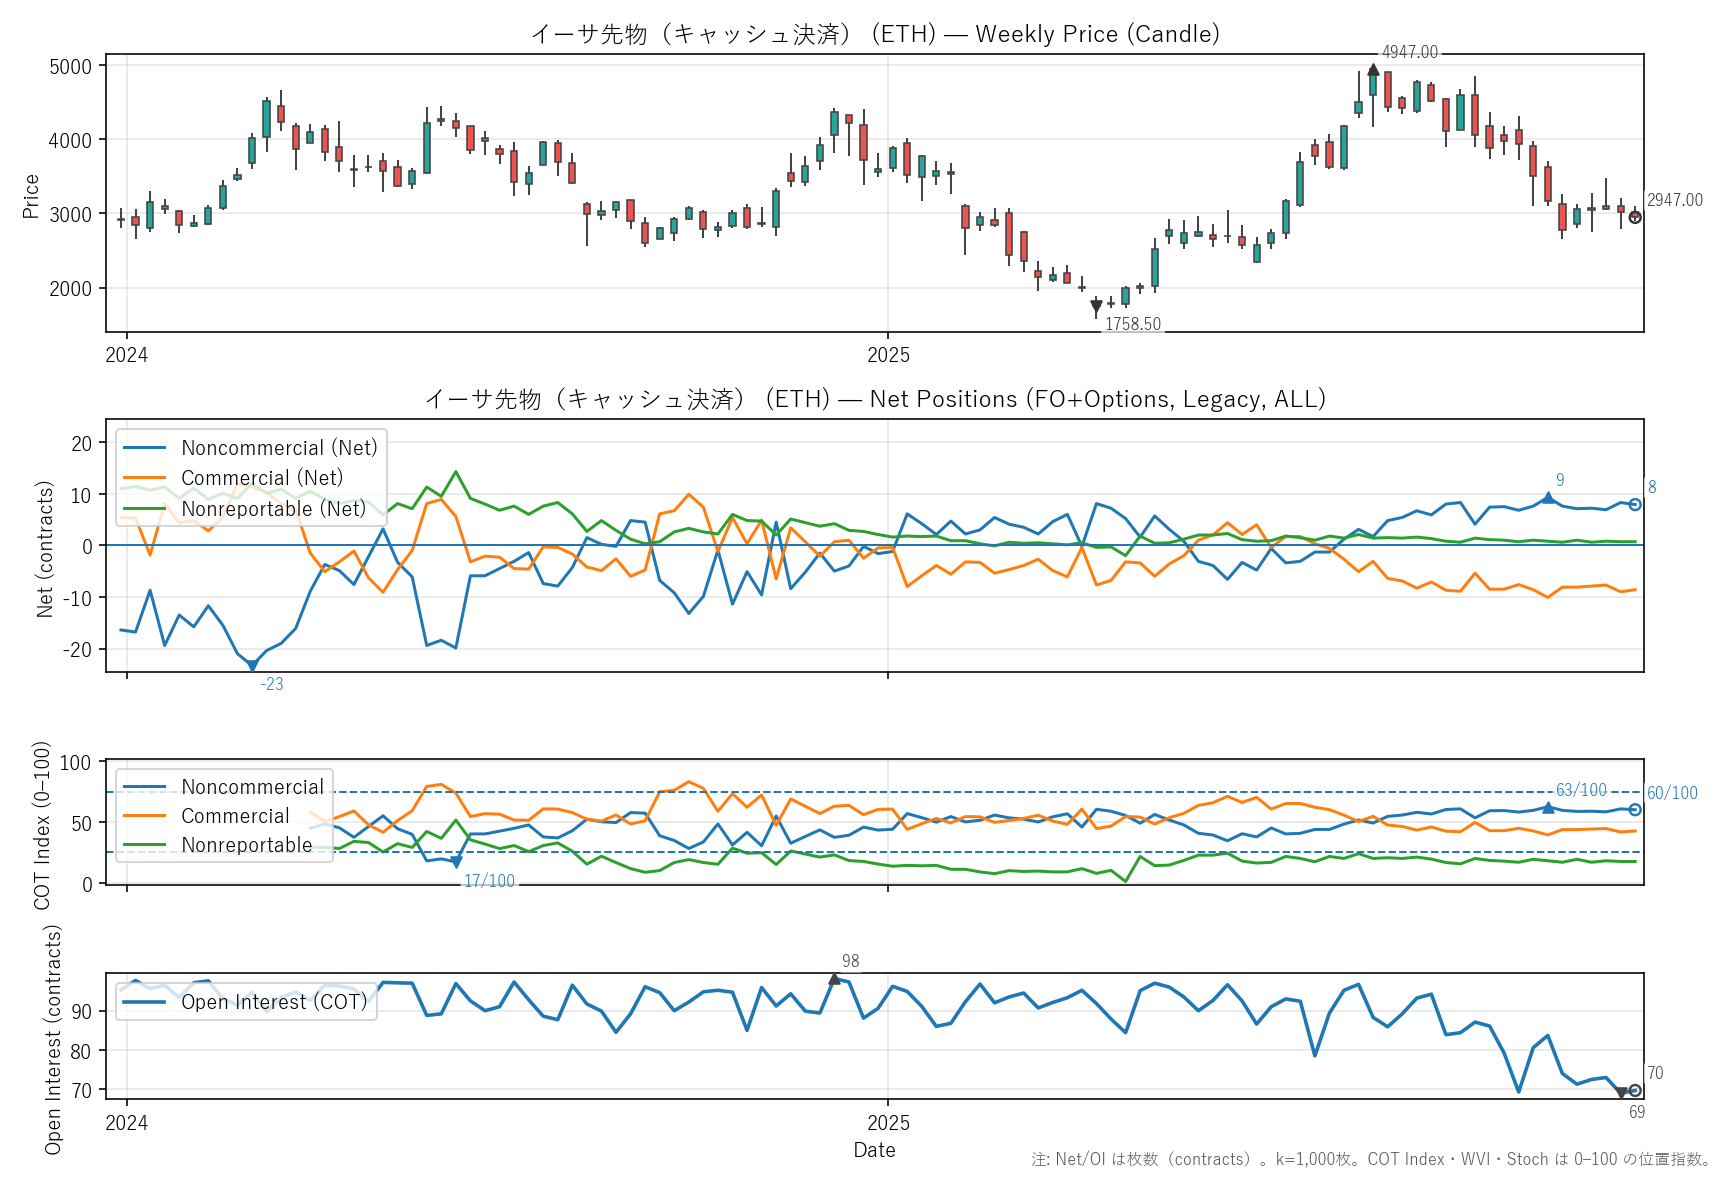Click the last Open Interest circle marker at 70
The image size is (1728, 1180).
tap(1635, 1091)
